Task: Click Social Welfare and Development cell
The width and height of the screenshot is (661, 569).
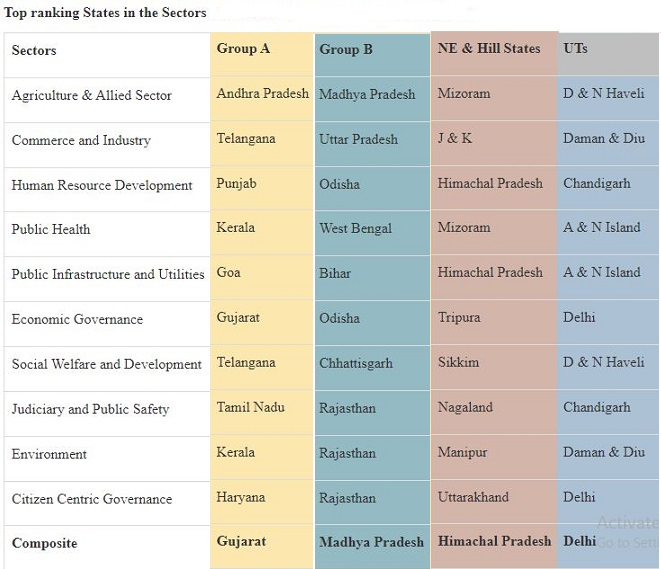Action: click(x=107, y=365)
